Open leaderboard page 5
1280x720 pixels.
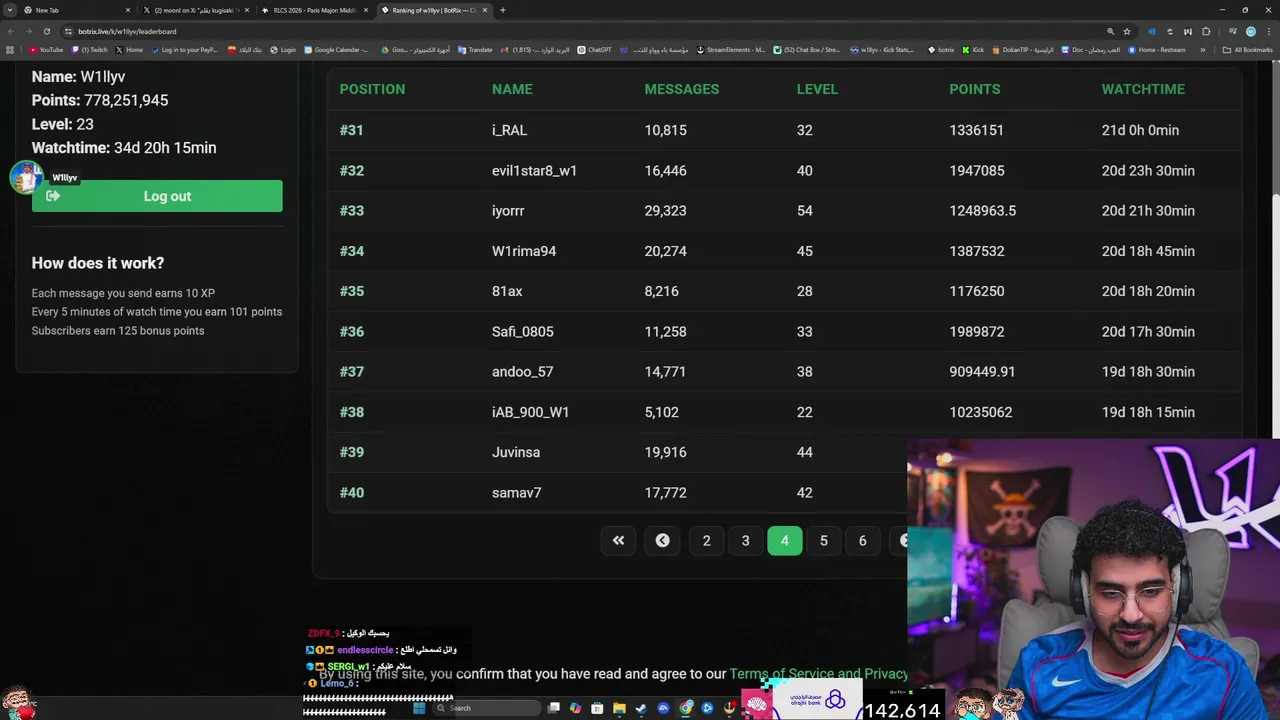click(x=824, y=540)
